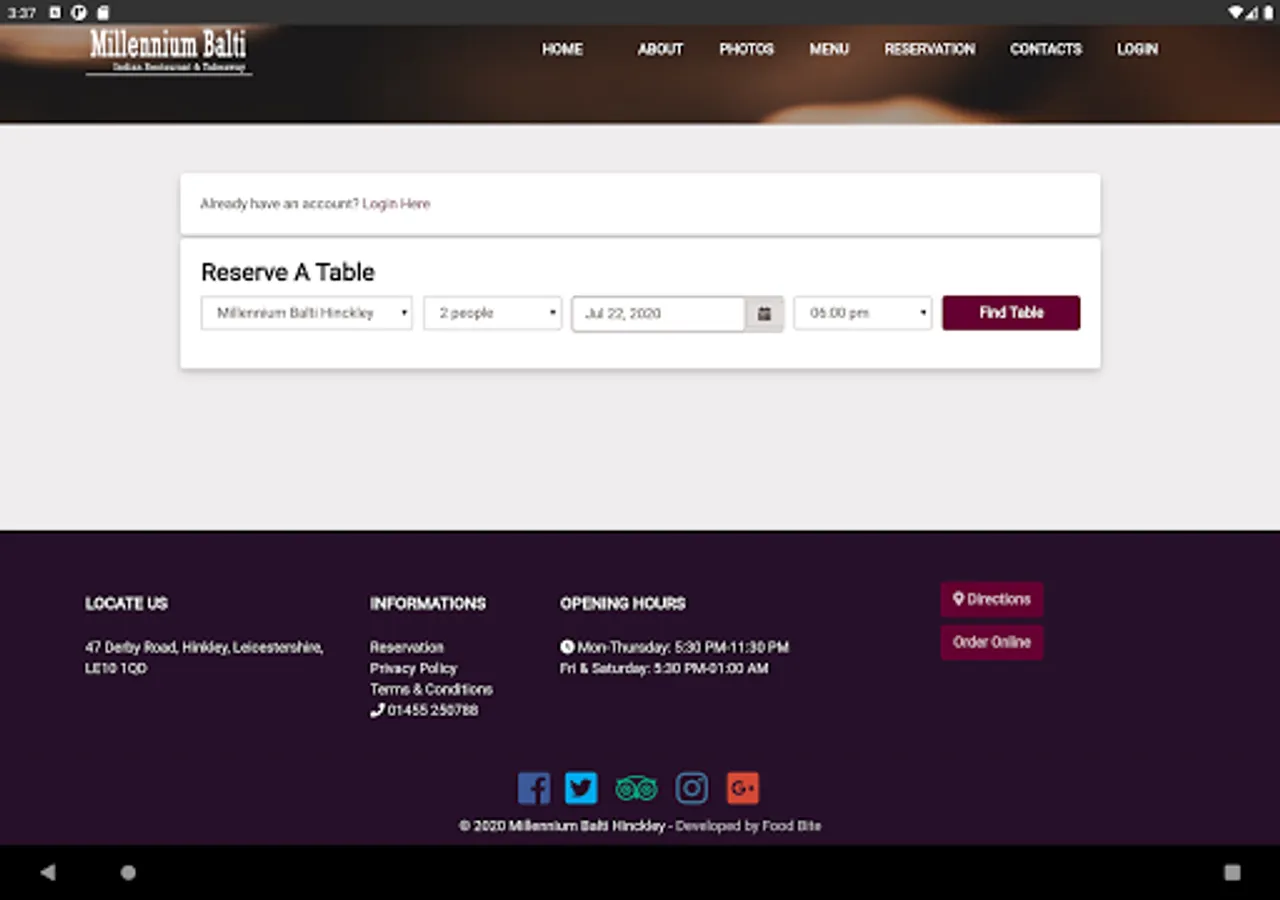
Task: Expand the 2 people party size dropdown
Action: point(492,313)
